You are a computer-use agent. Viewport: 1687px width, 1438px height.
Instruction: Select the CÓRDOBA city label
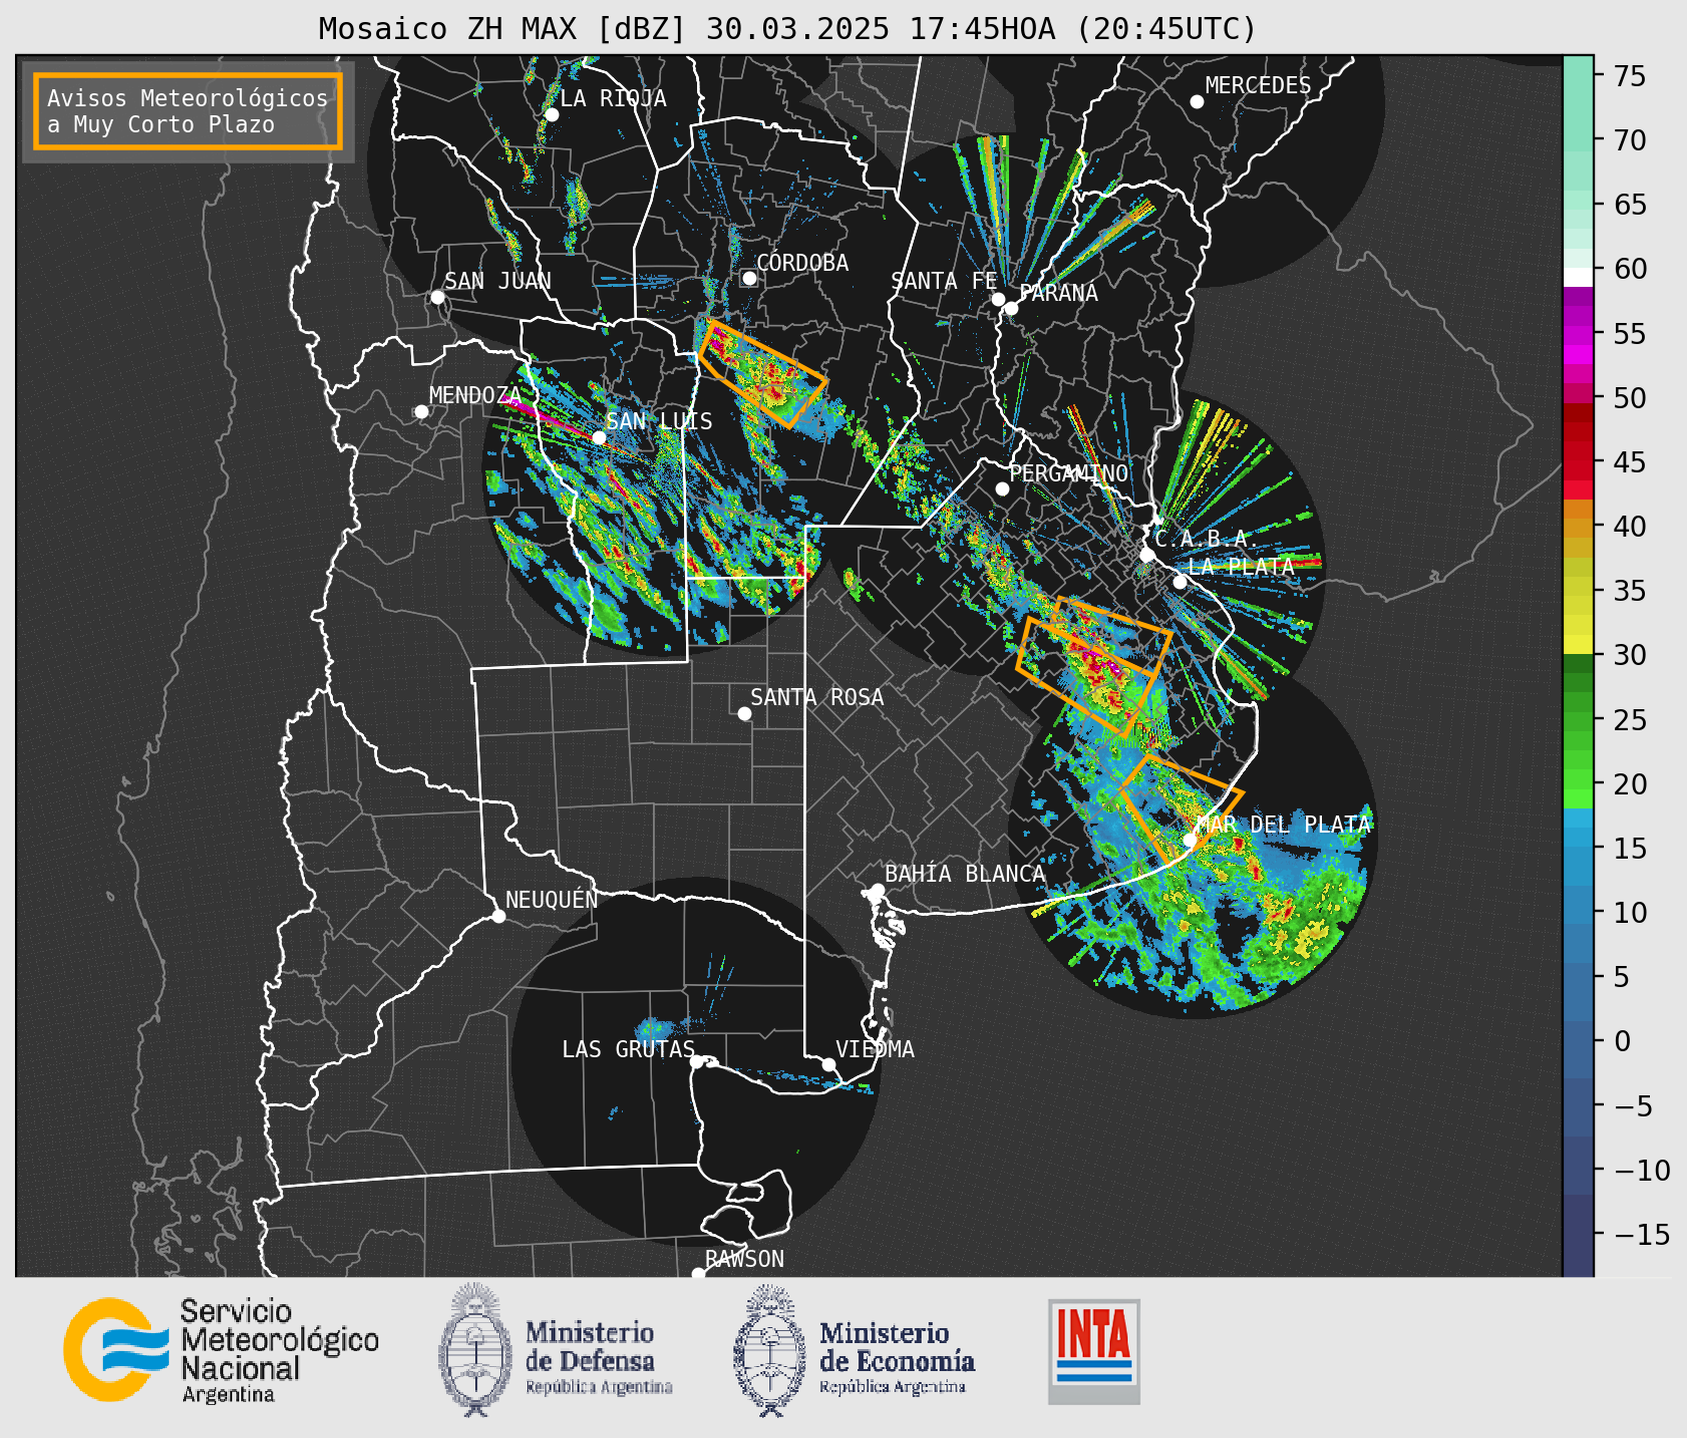[802, 263]
